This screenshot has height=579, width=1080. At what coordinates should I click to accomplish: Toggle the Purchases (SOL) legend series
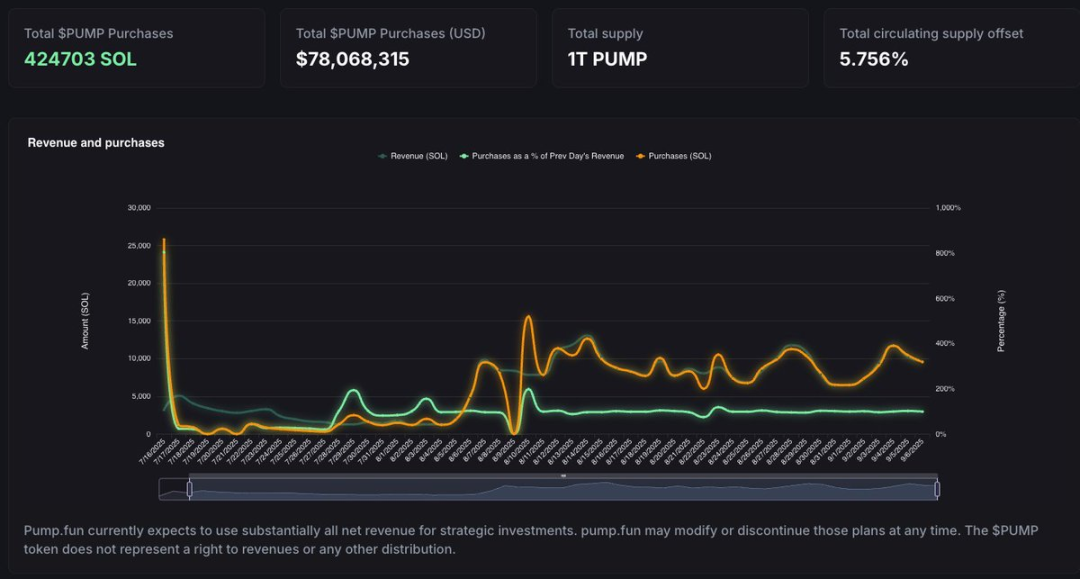click(679, 156)
